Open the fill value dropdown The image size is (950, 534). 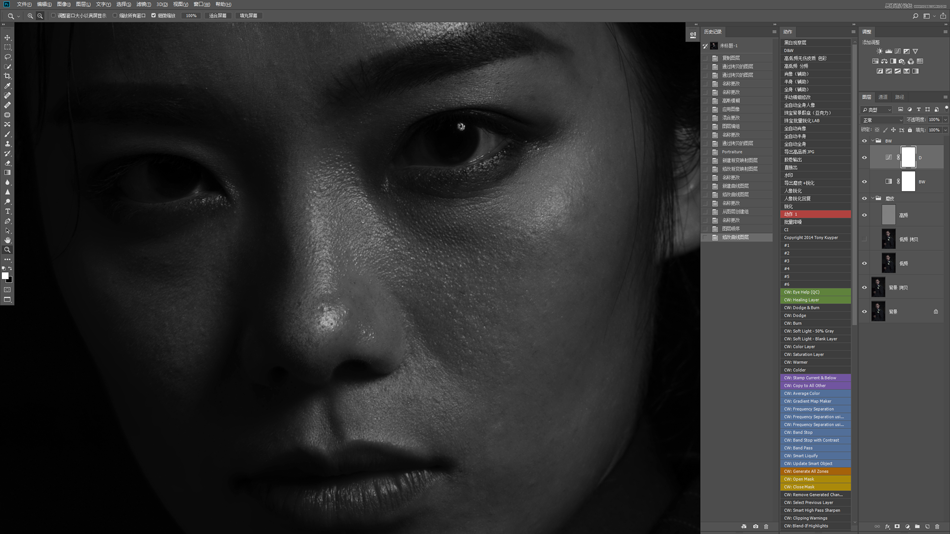945,130
